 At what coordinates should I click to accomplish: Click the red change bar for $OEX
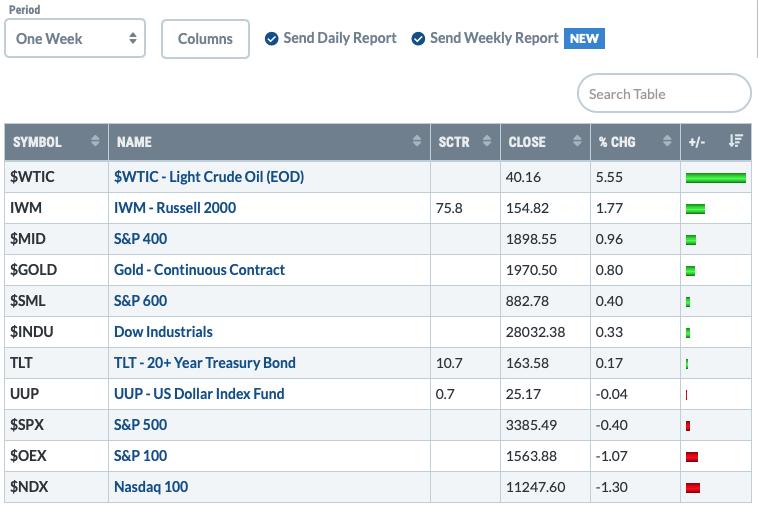[x=692, y=457]
